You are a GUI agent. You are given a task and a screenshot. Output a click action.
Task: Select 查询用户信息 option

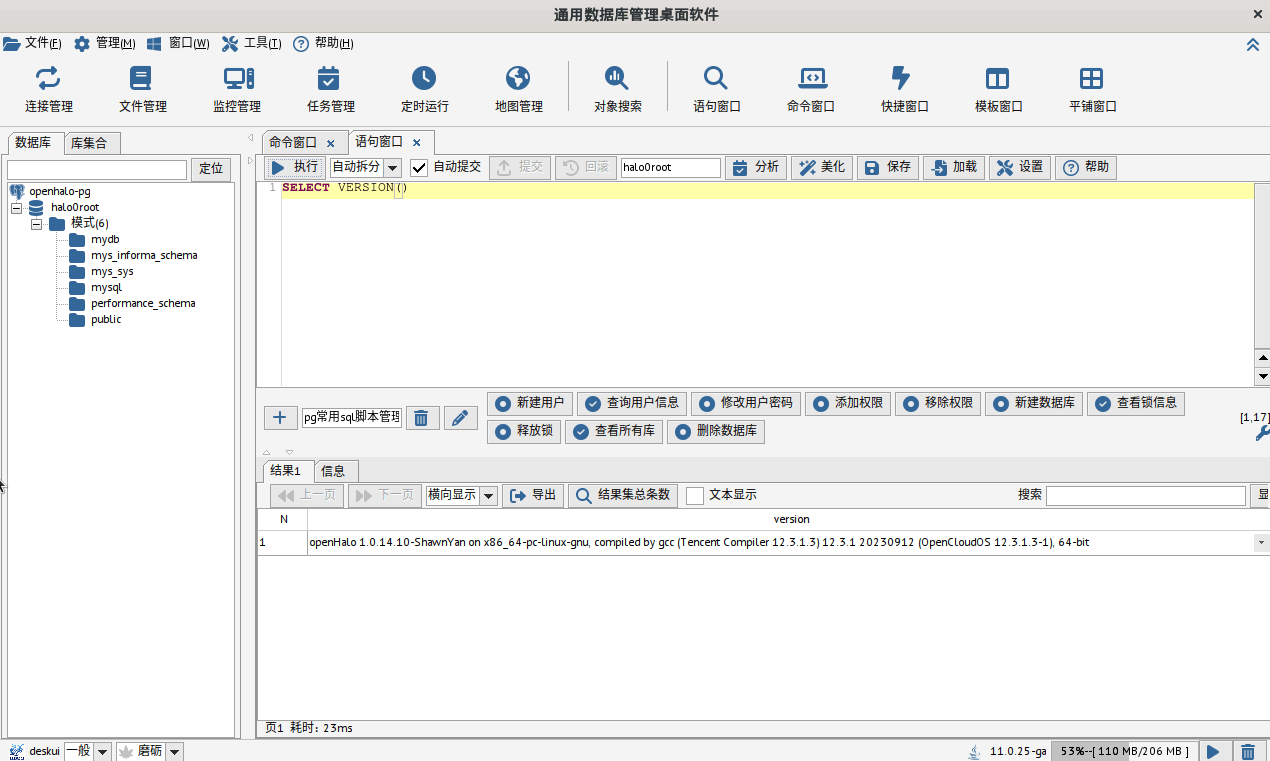[632, 403]
